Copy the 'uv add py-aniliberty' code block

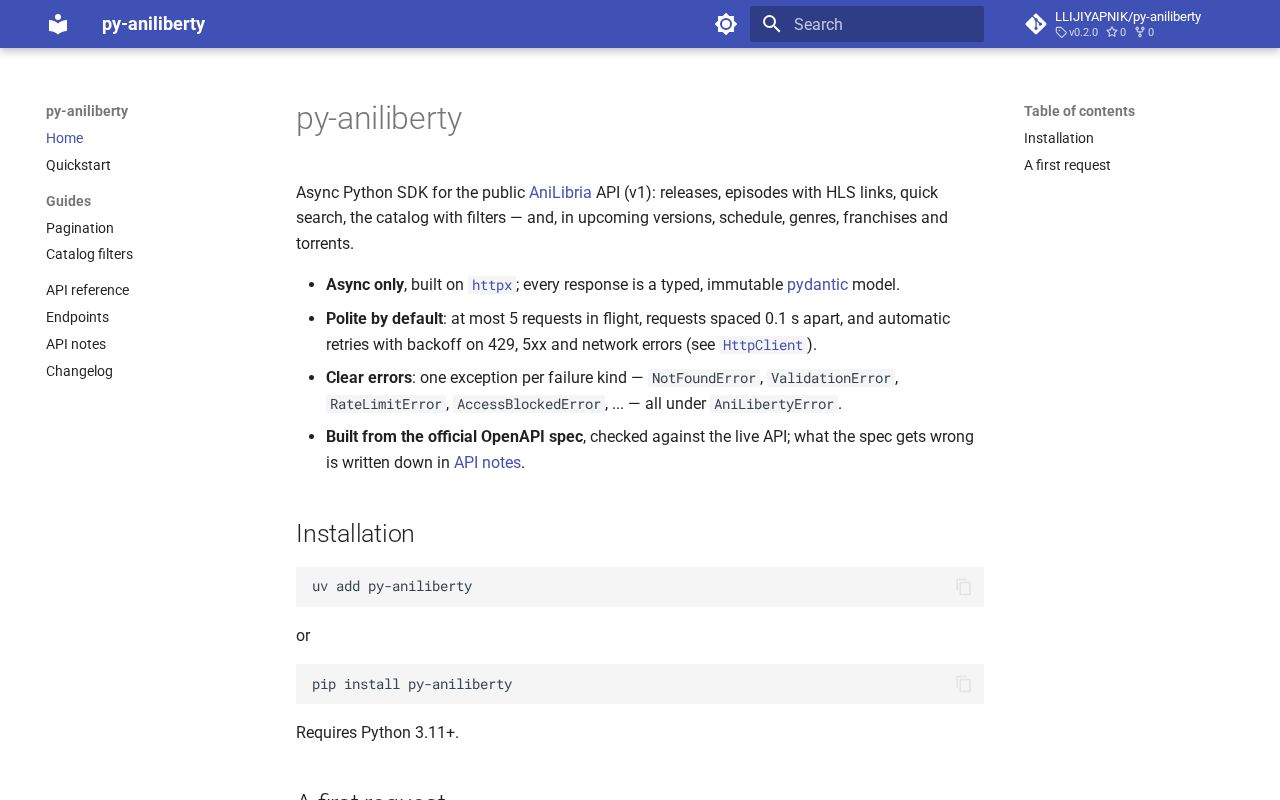963,587
